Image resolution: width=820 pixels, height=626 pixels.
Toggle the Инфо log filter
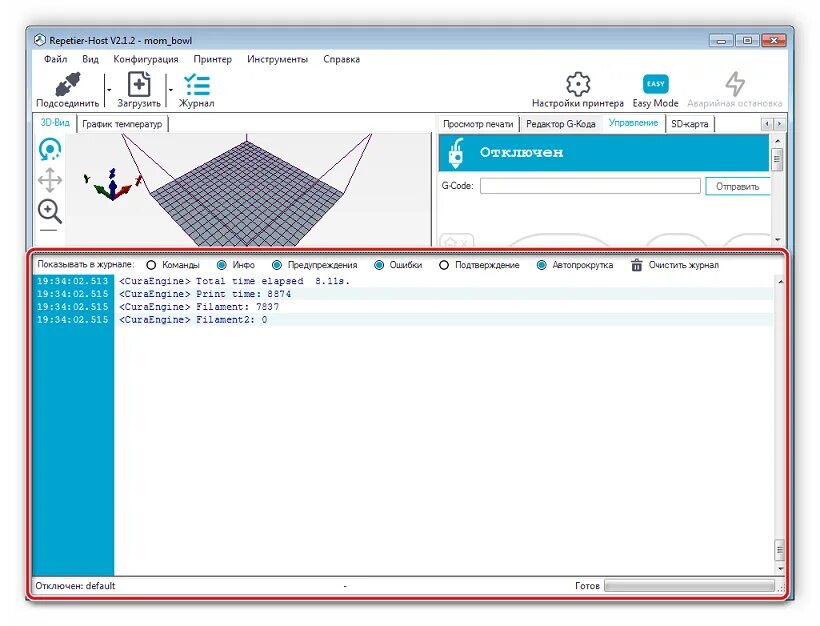pyautogui.click(x=222, y=265)
